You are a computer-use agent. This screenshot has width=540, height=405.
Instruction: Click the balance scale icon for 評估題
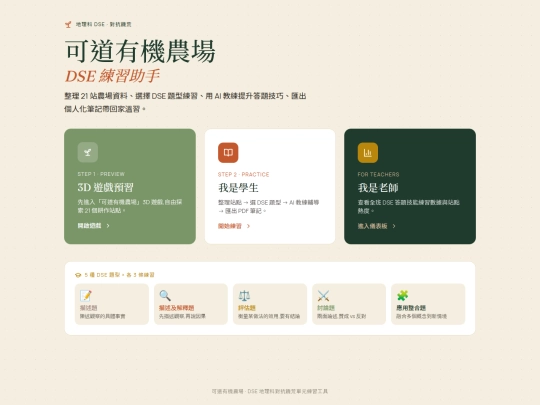click(x=244, y=295)
